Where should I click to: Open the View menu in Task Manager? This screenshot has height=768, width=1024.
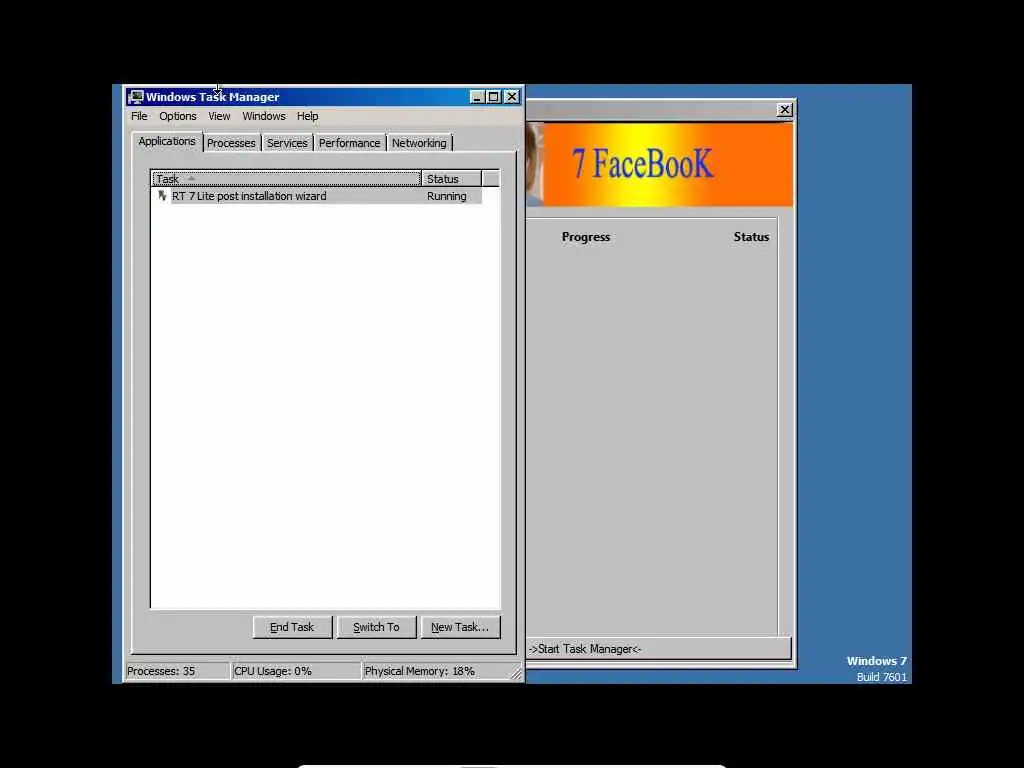[x=219, y=116]
